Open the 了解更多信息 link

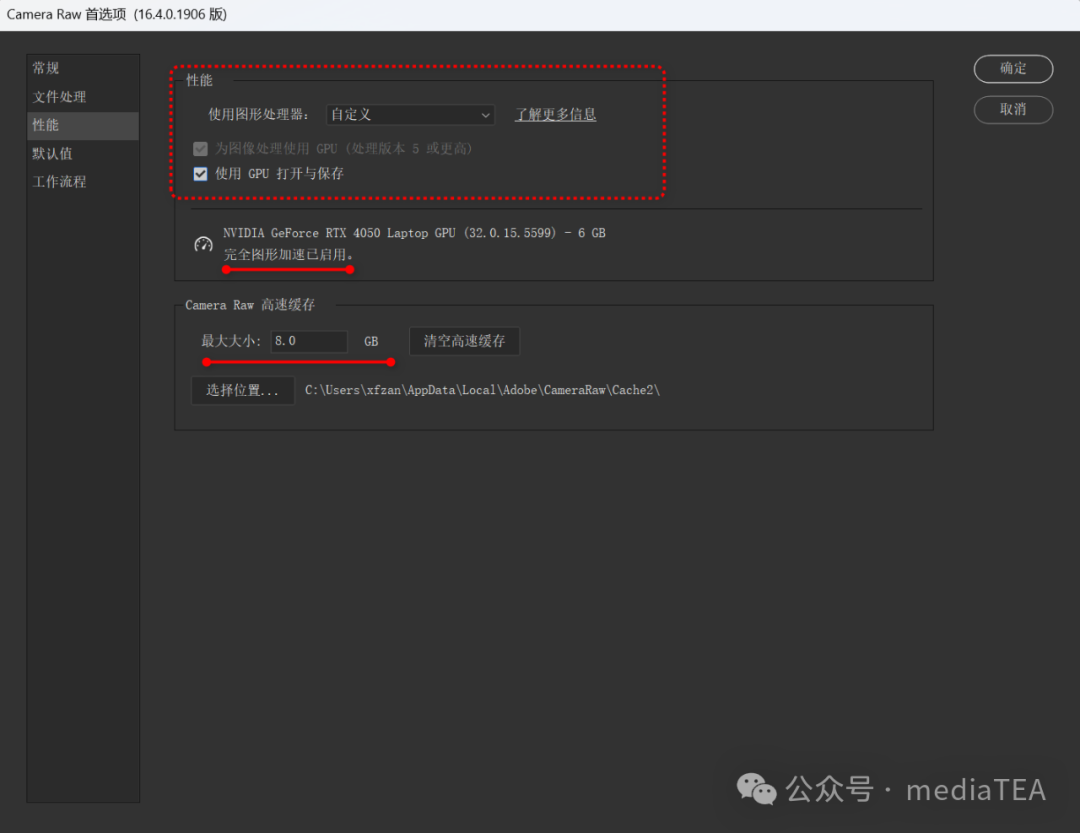coord(556,114)
